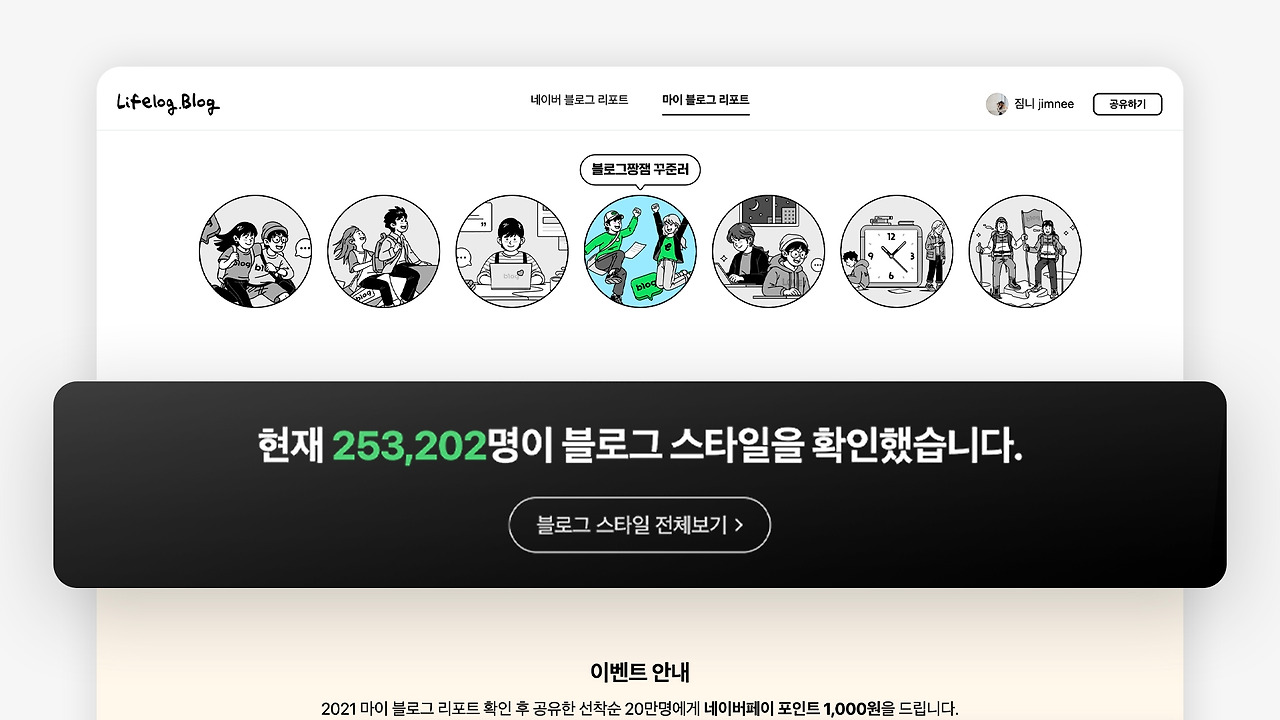This screenshot has height=720, width=1280.
Task: Select the two running kids illustration
Action: 255,251
